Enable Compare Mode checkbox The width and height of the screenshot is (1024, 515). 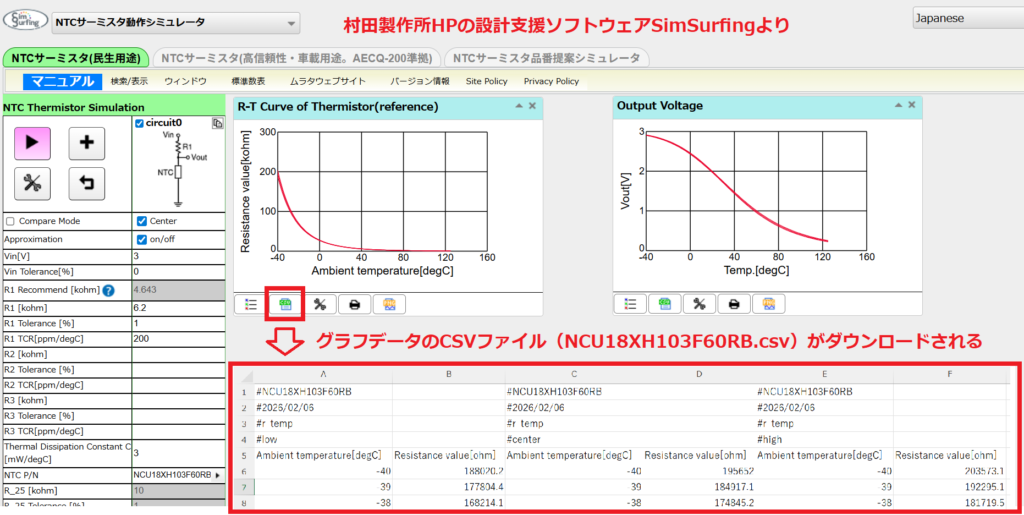[10, 221]
